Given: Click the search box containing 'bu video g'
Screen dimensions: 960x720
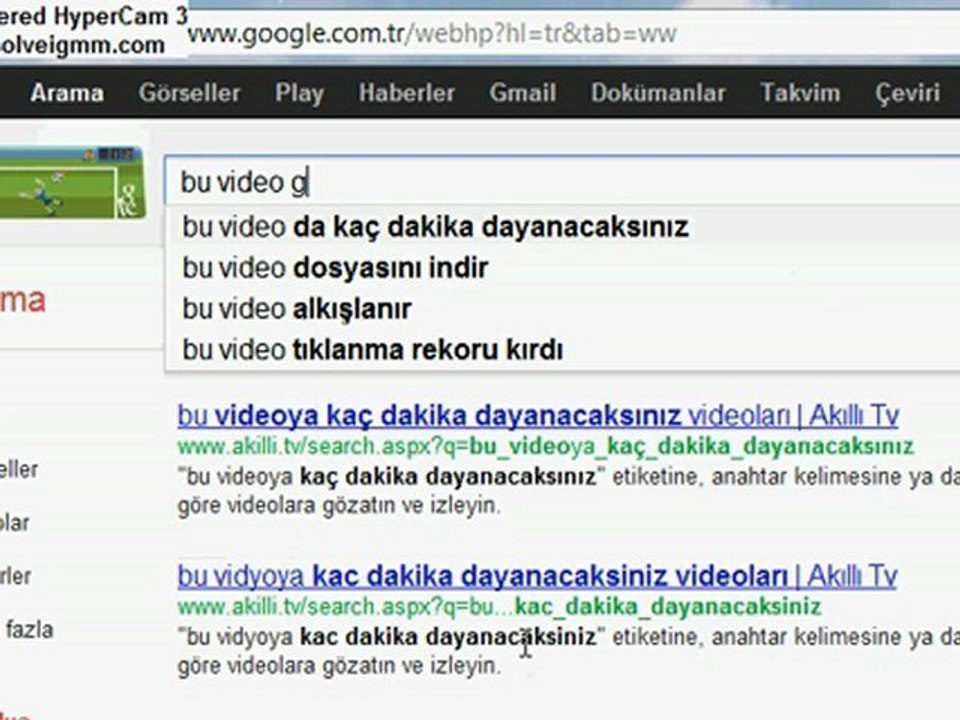Looking at the screenshot, I should [561, 181].
